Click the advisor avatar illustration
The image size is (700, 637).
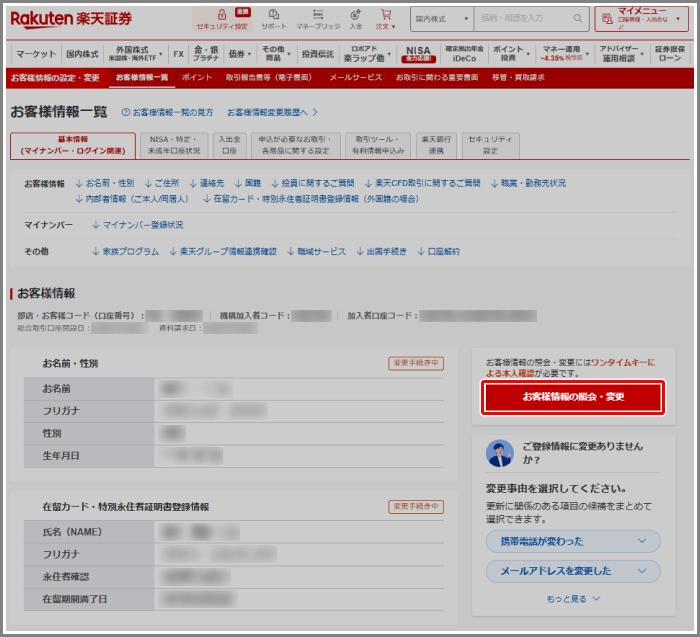pyautogui.click(x=500, y=454)
